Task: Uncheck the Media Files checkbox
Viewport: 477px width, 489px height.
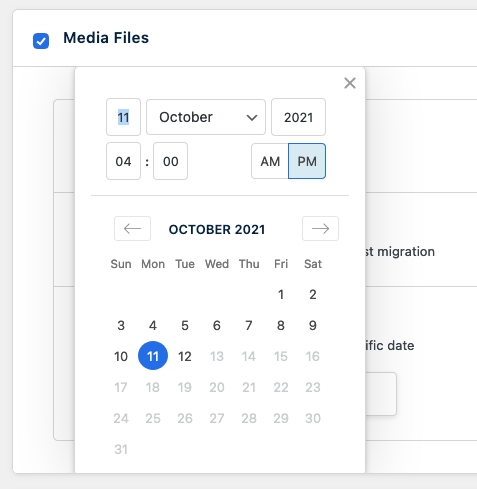Action: [41, 41]
